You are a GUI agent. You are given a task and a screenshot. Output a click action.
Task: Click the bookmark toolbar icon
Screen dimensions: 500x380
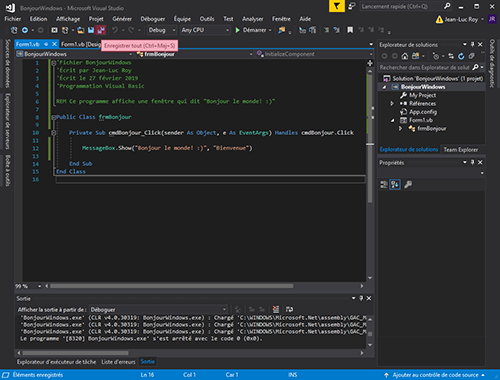350,30
